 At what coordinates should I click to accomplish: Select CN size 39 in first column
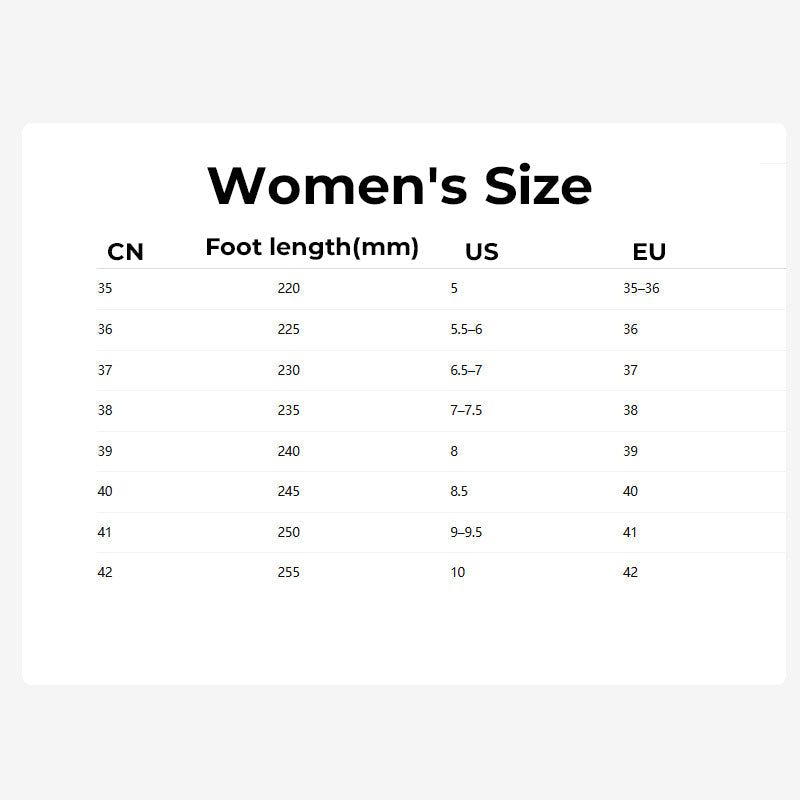(105, 451)
